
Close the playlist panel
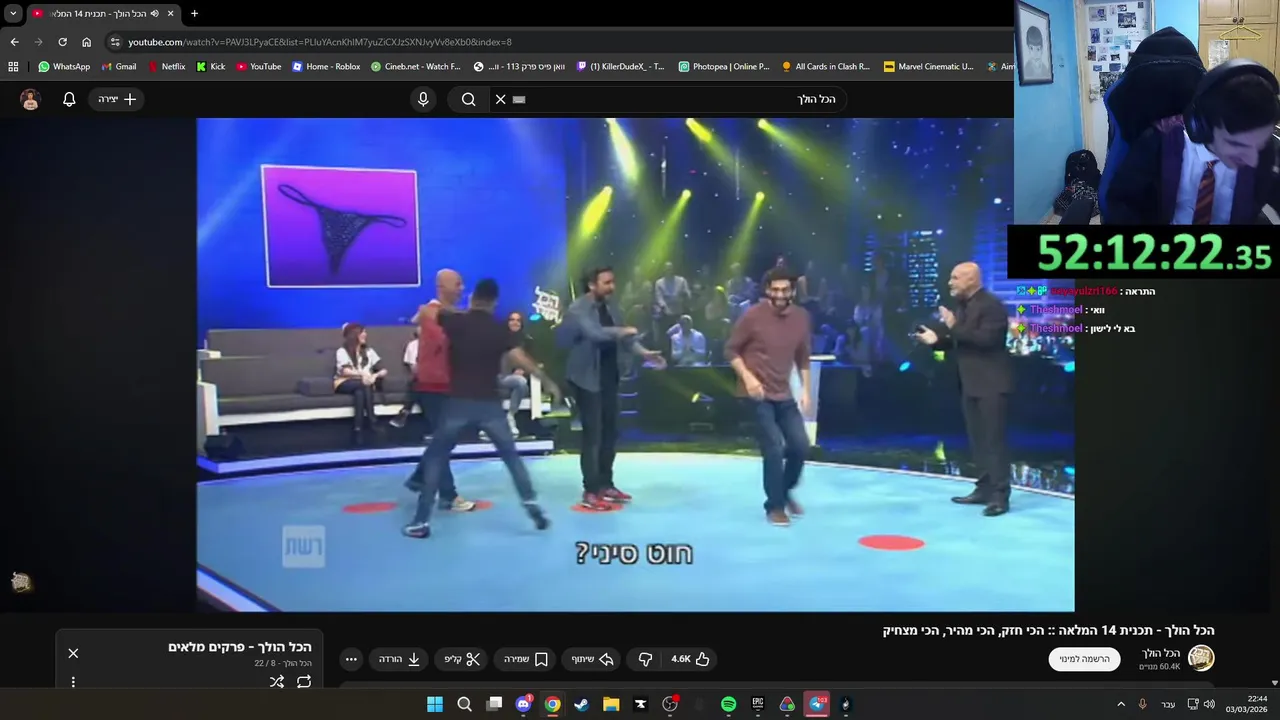73,653
